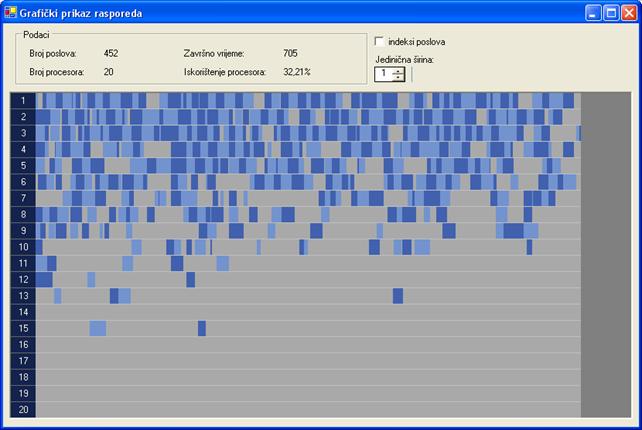This screenshot has height=430, width=642.
Task: Select the processor row header 12
Action: 23,279
